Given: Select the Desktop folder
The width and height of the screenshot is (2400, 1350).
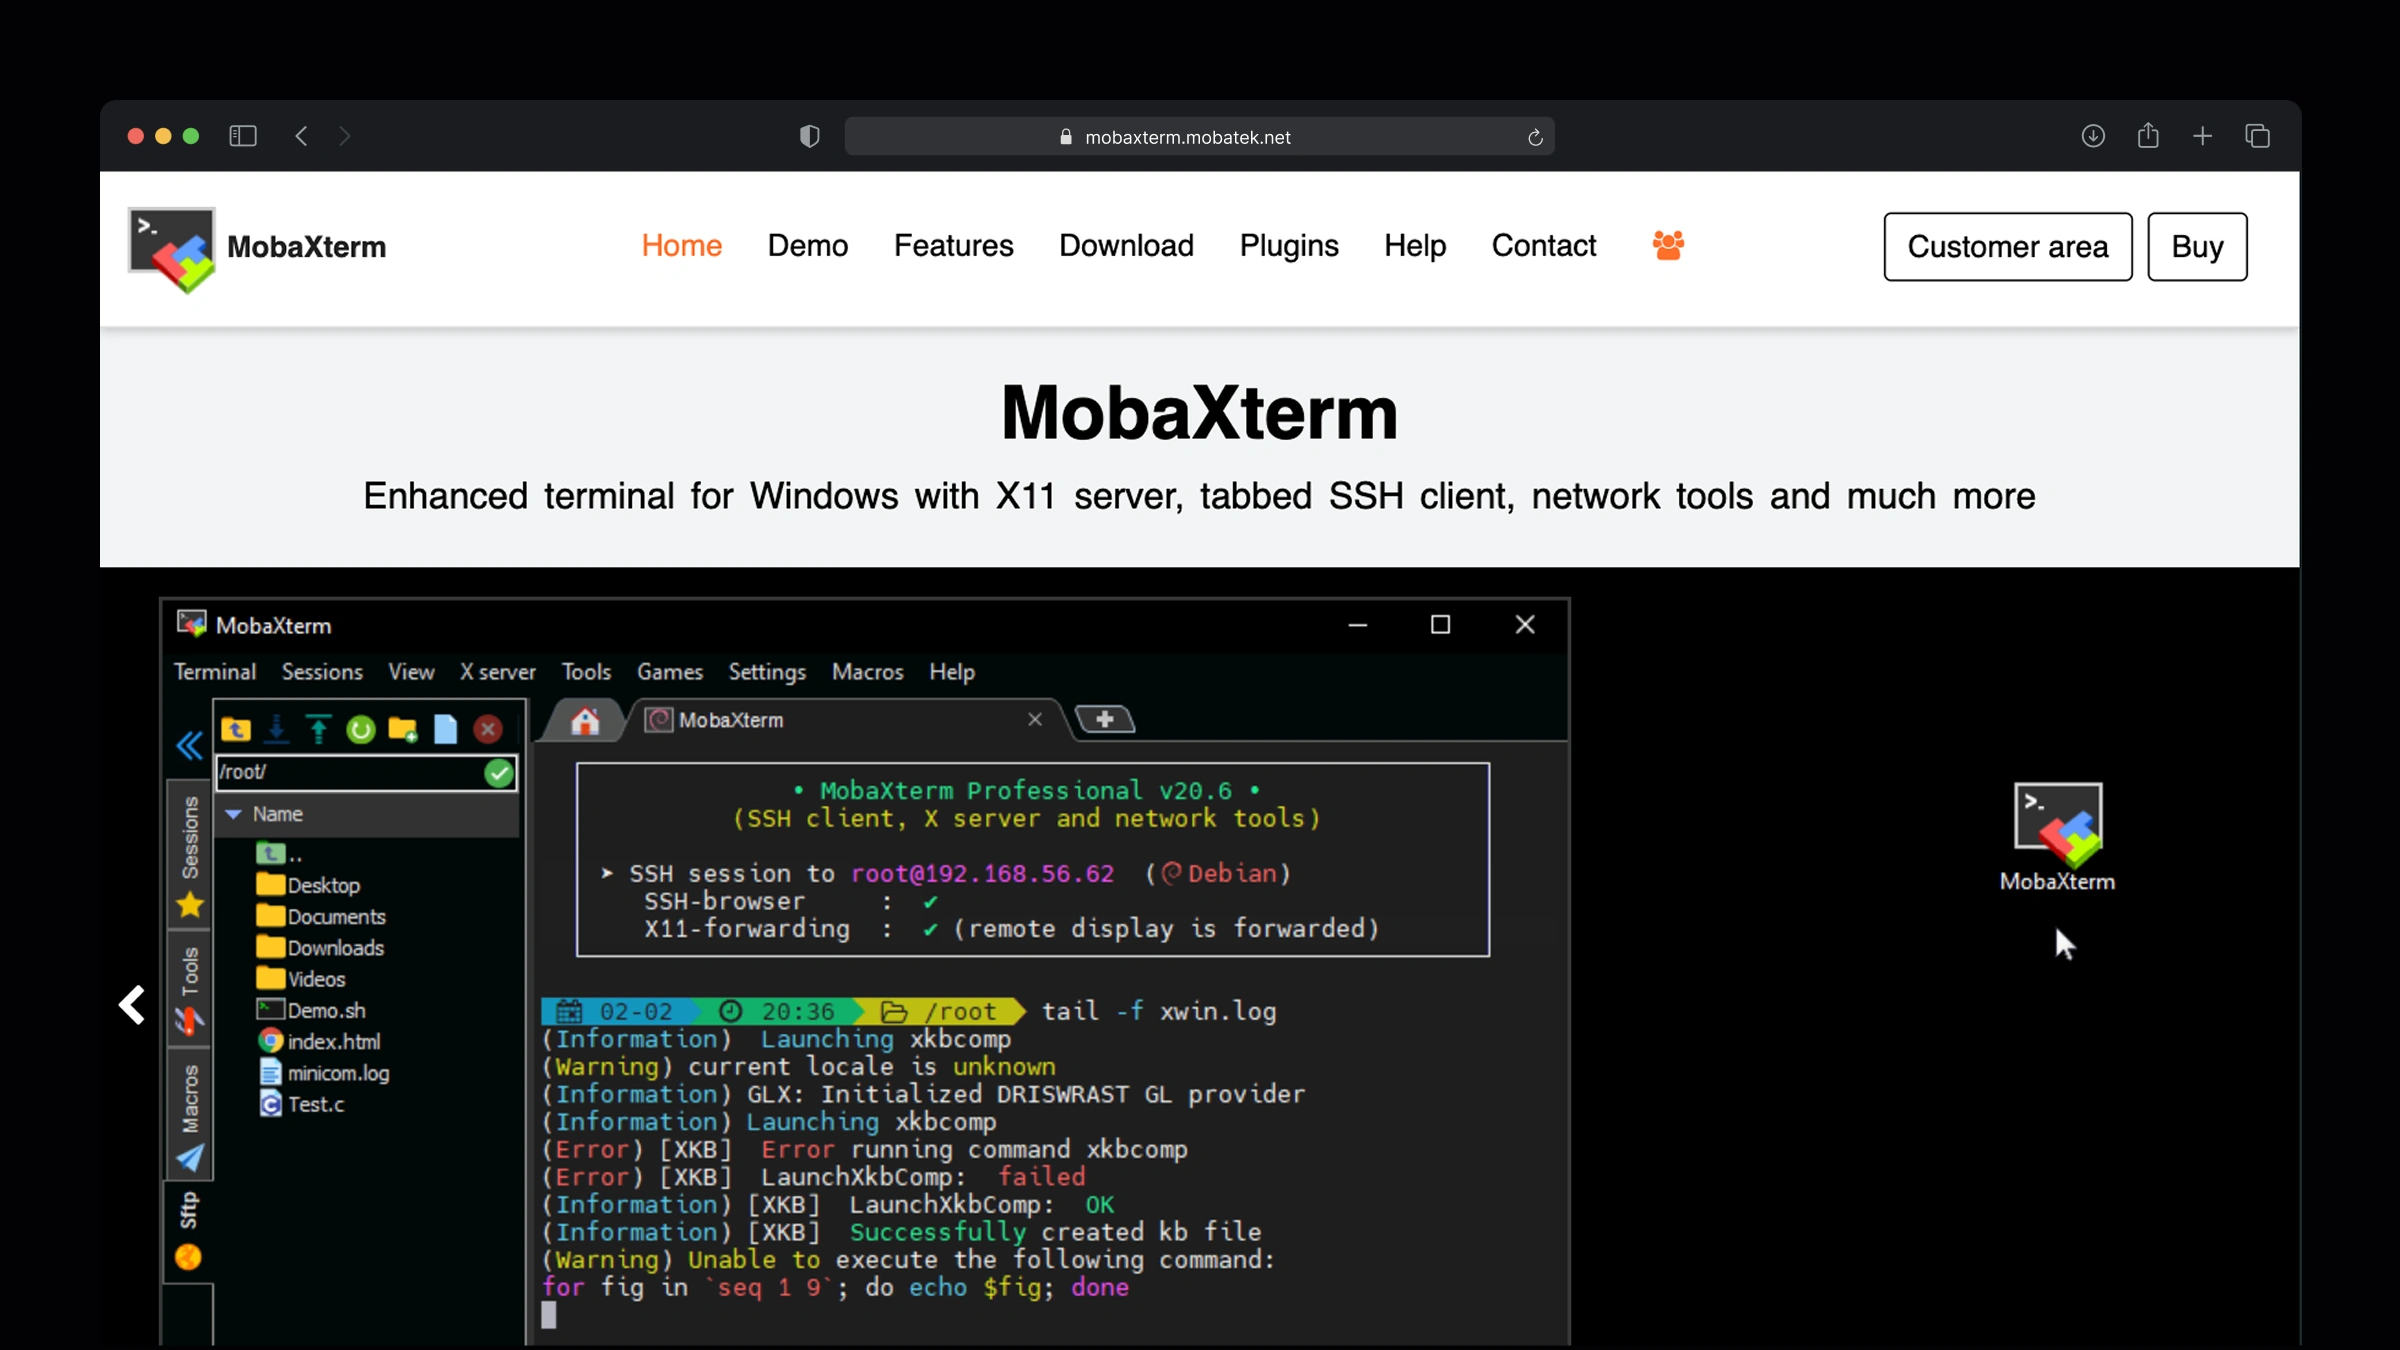Looking at the screenshot, I should [x=308, y=886].
